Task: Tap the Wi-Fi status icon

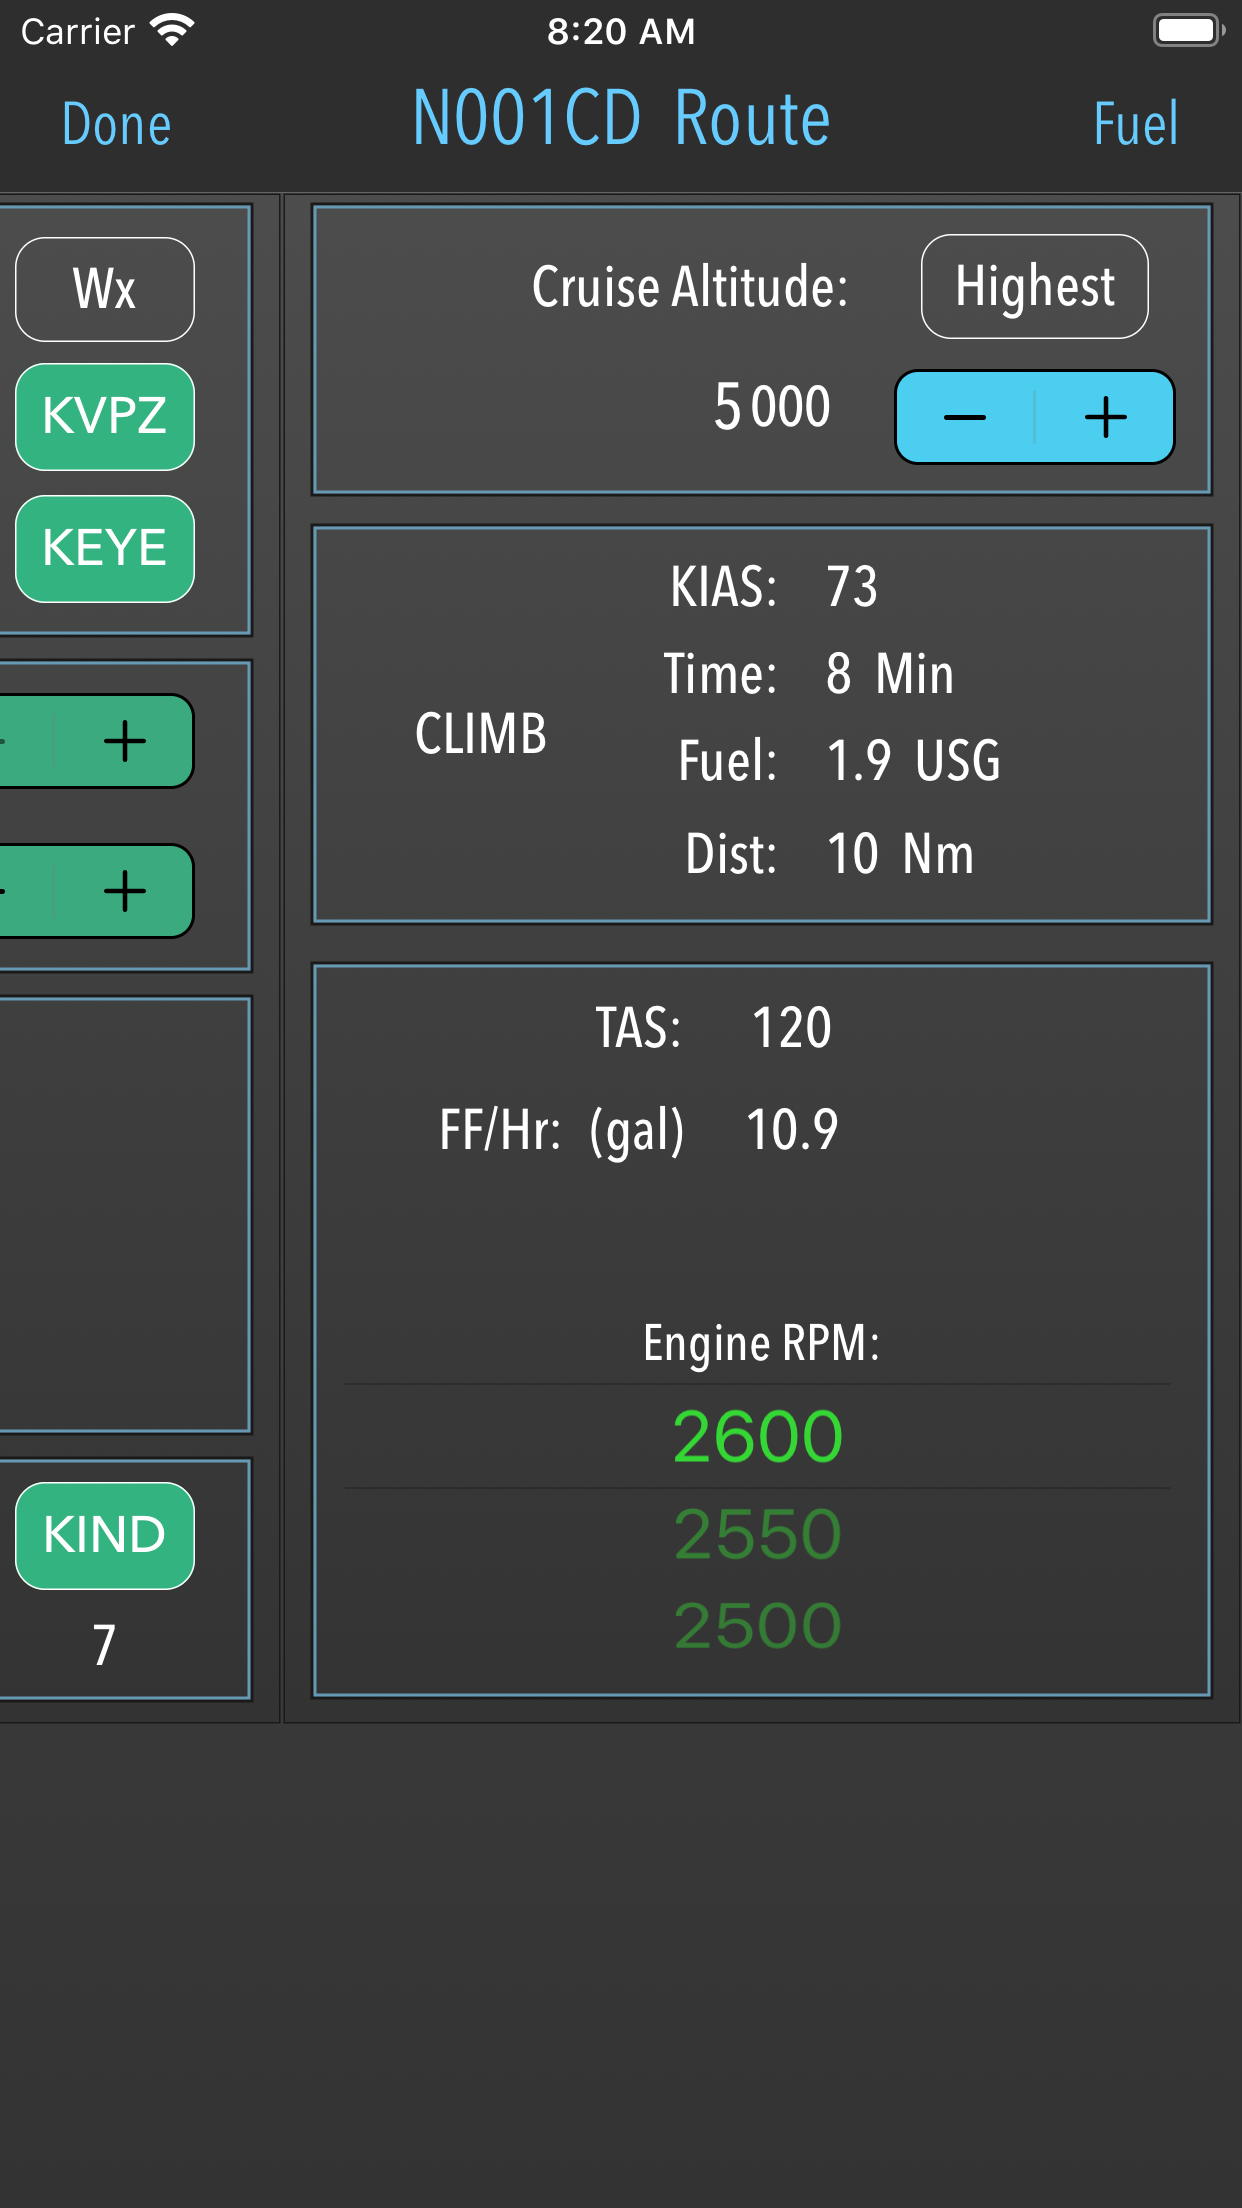Action: point(172,31)
